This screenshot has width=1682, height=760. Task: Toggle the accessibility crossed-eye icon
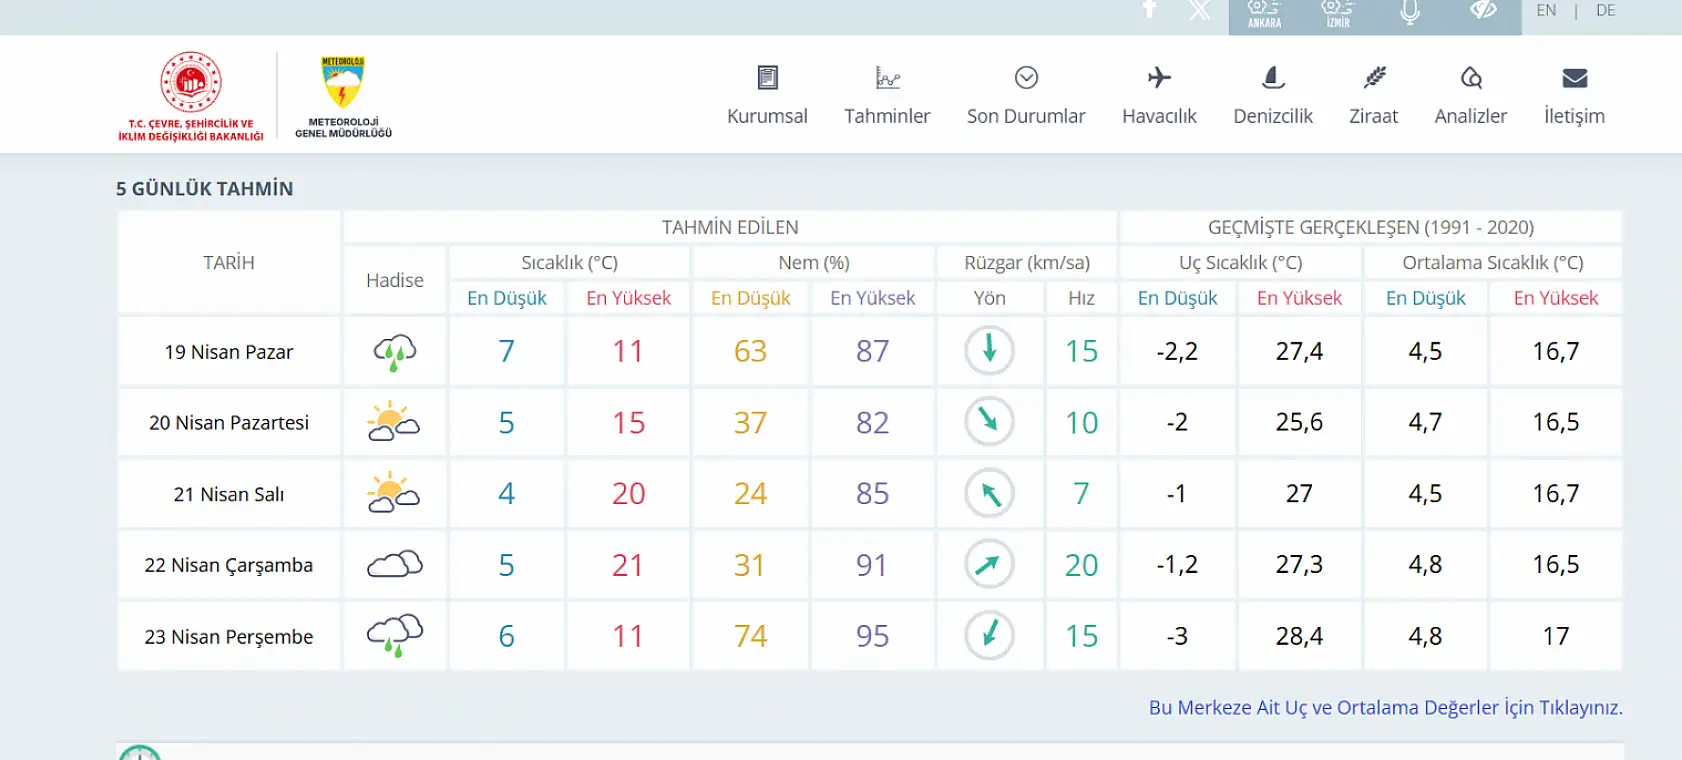[1483, 9]
